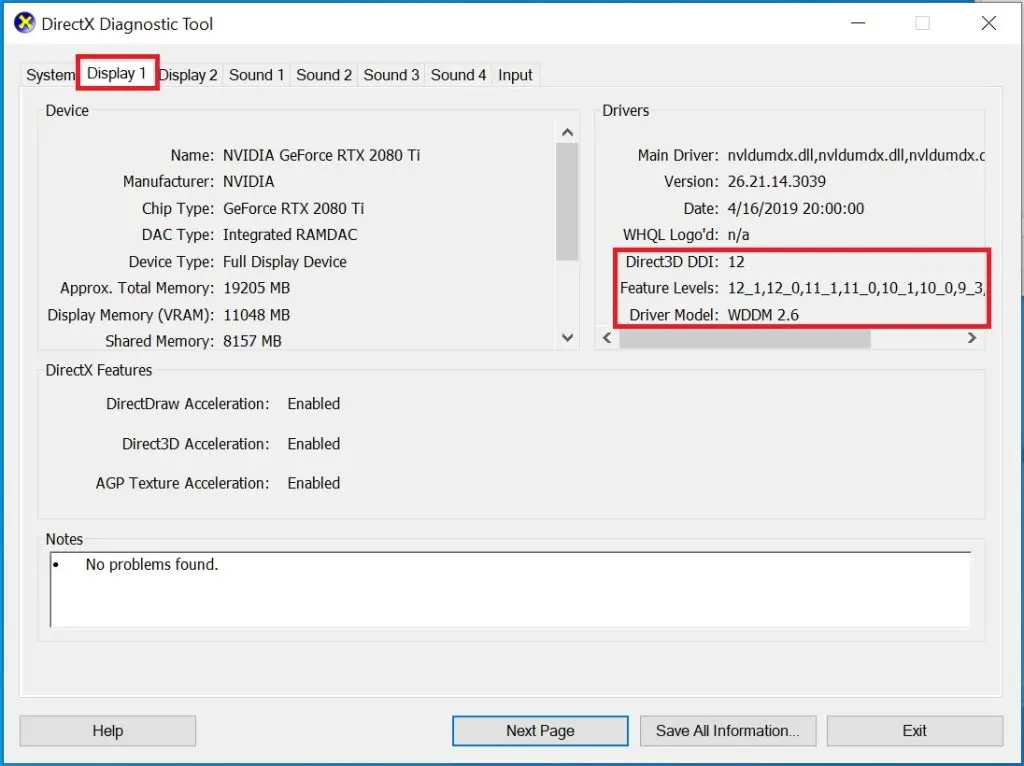Click the DirectX Diagnostic Tool title icon
This screenshot has height=766, width=1024.
coord(25,23)
